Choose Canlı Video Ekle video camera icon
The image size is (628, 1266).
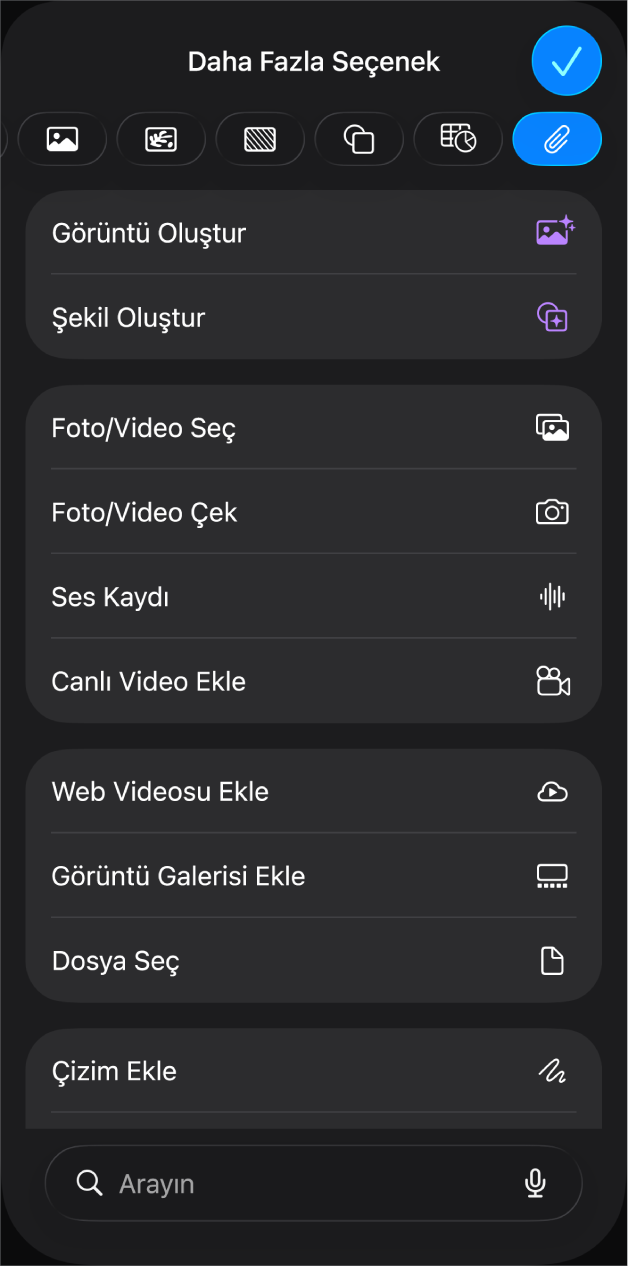point(553,681)
